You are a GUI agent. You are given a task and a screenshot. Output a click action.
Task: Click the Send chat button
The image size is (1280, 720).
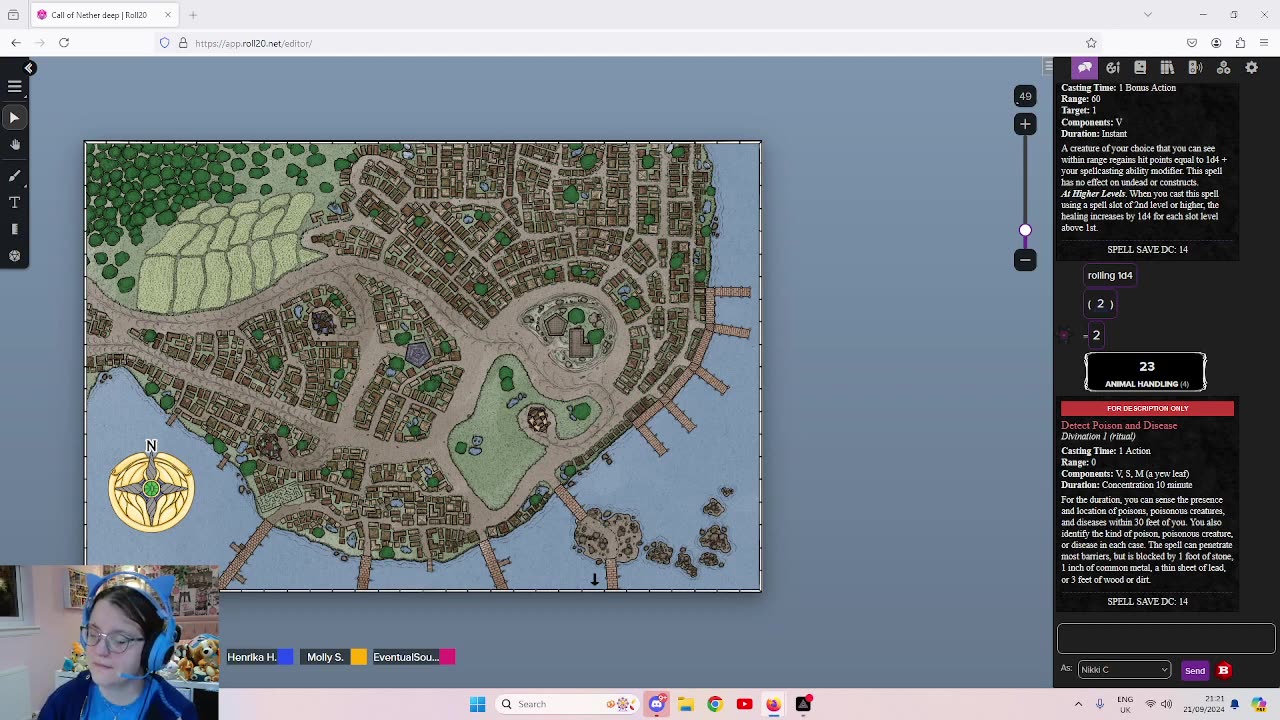[x=1195, y=671]
